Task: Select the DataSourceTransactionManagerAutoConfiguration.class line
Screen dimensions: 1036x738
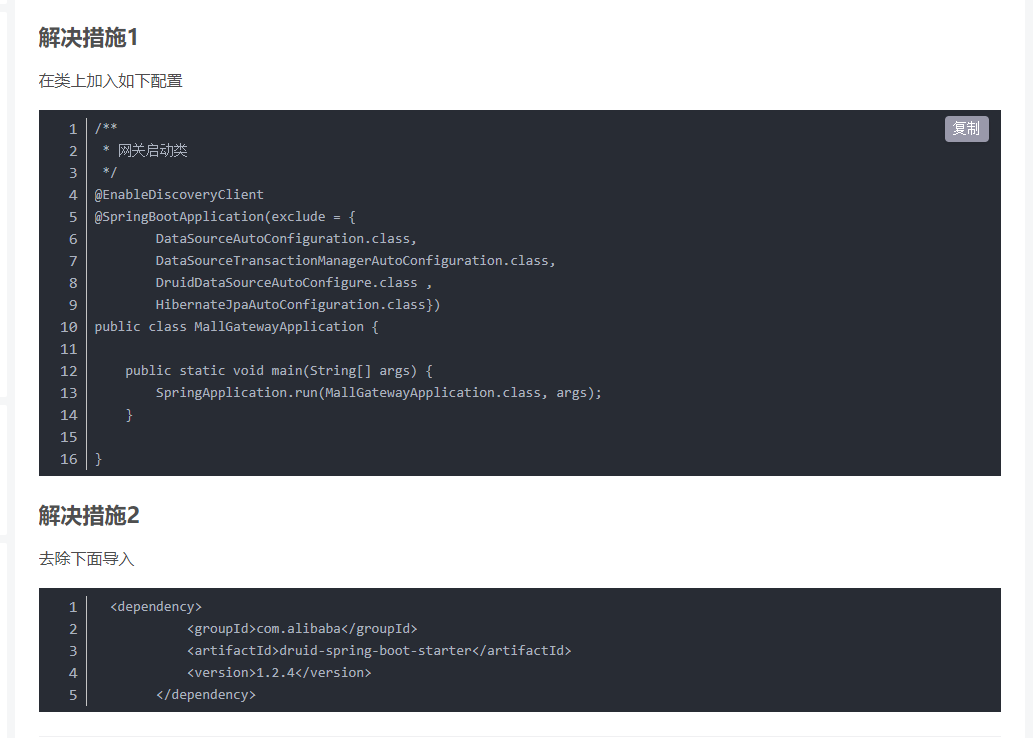Action: point(355,261)
